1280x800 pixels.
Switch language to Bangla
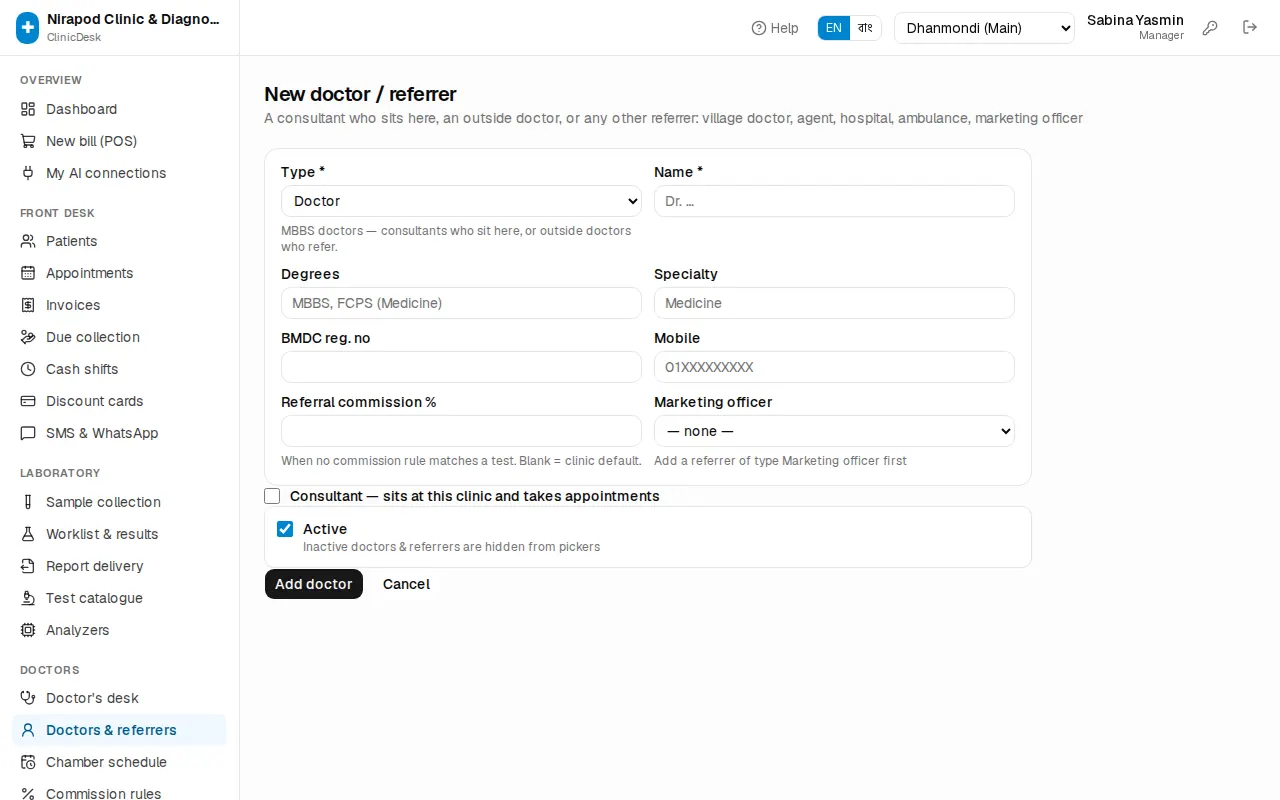(x=866, y=28)
